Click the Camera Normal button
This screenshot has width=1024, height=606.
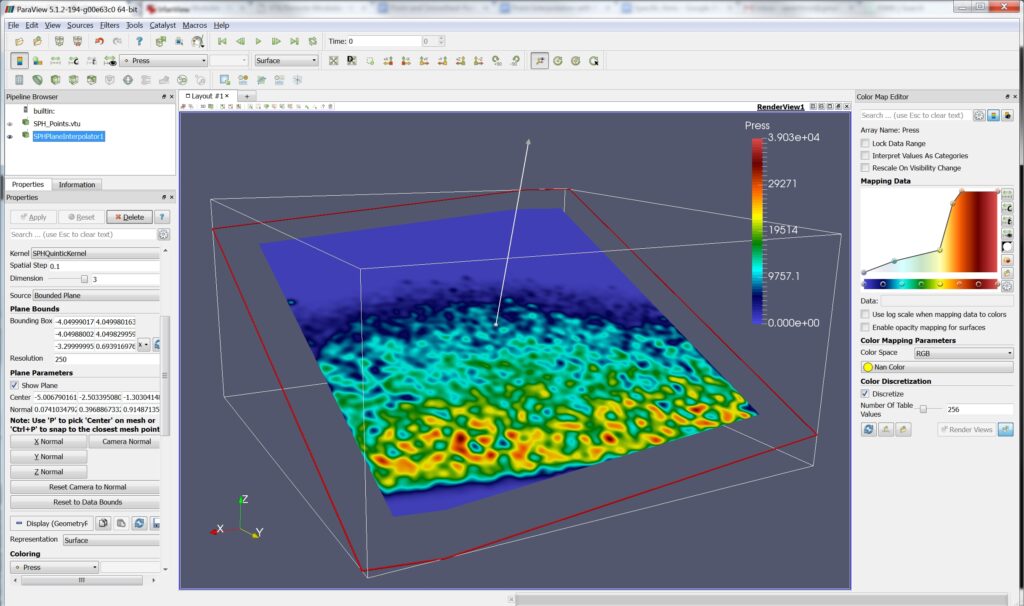(x=127, y=441)
